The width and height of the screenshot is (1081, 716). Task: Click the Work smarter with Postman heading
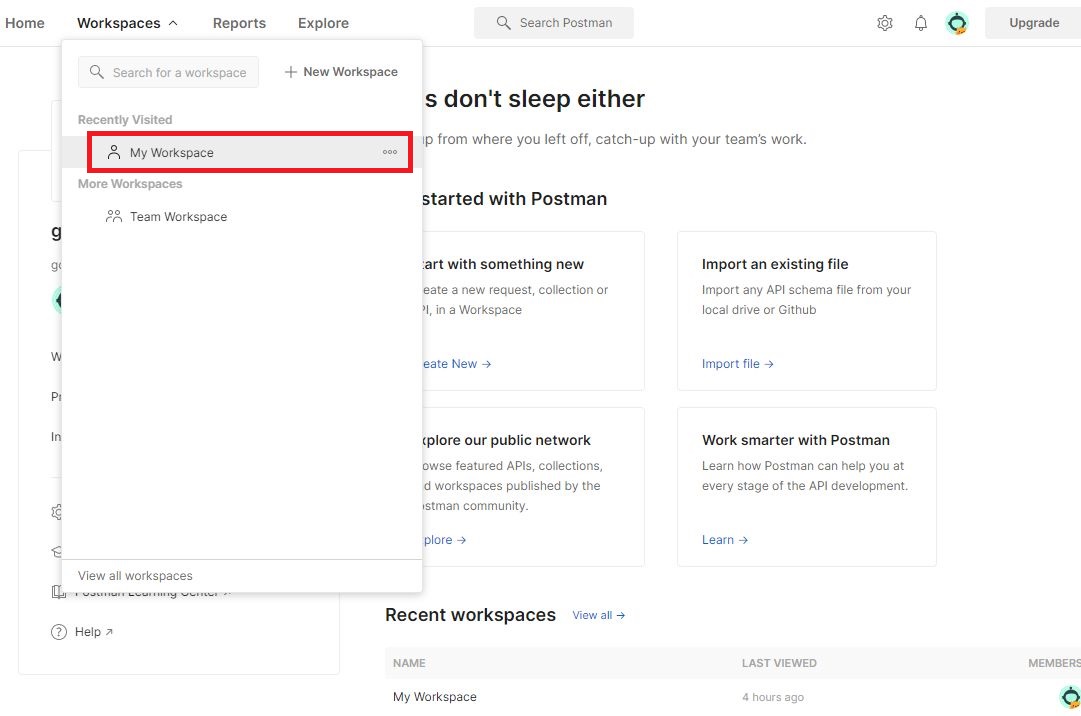point(796,440)
